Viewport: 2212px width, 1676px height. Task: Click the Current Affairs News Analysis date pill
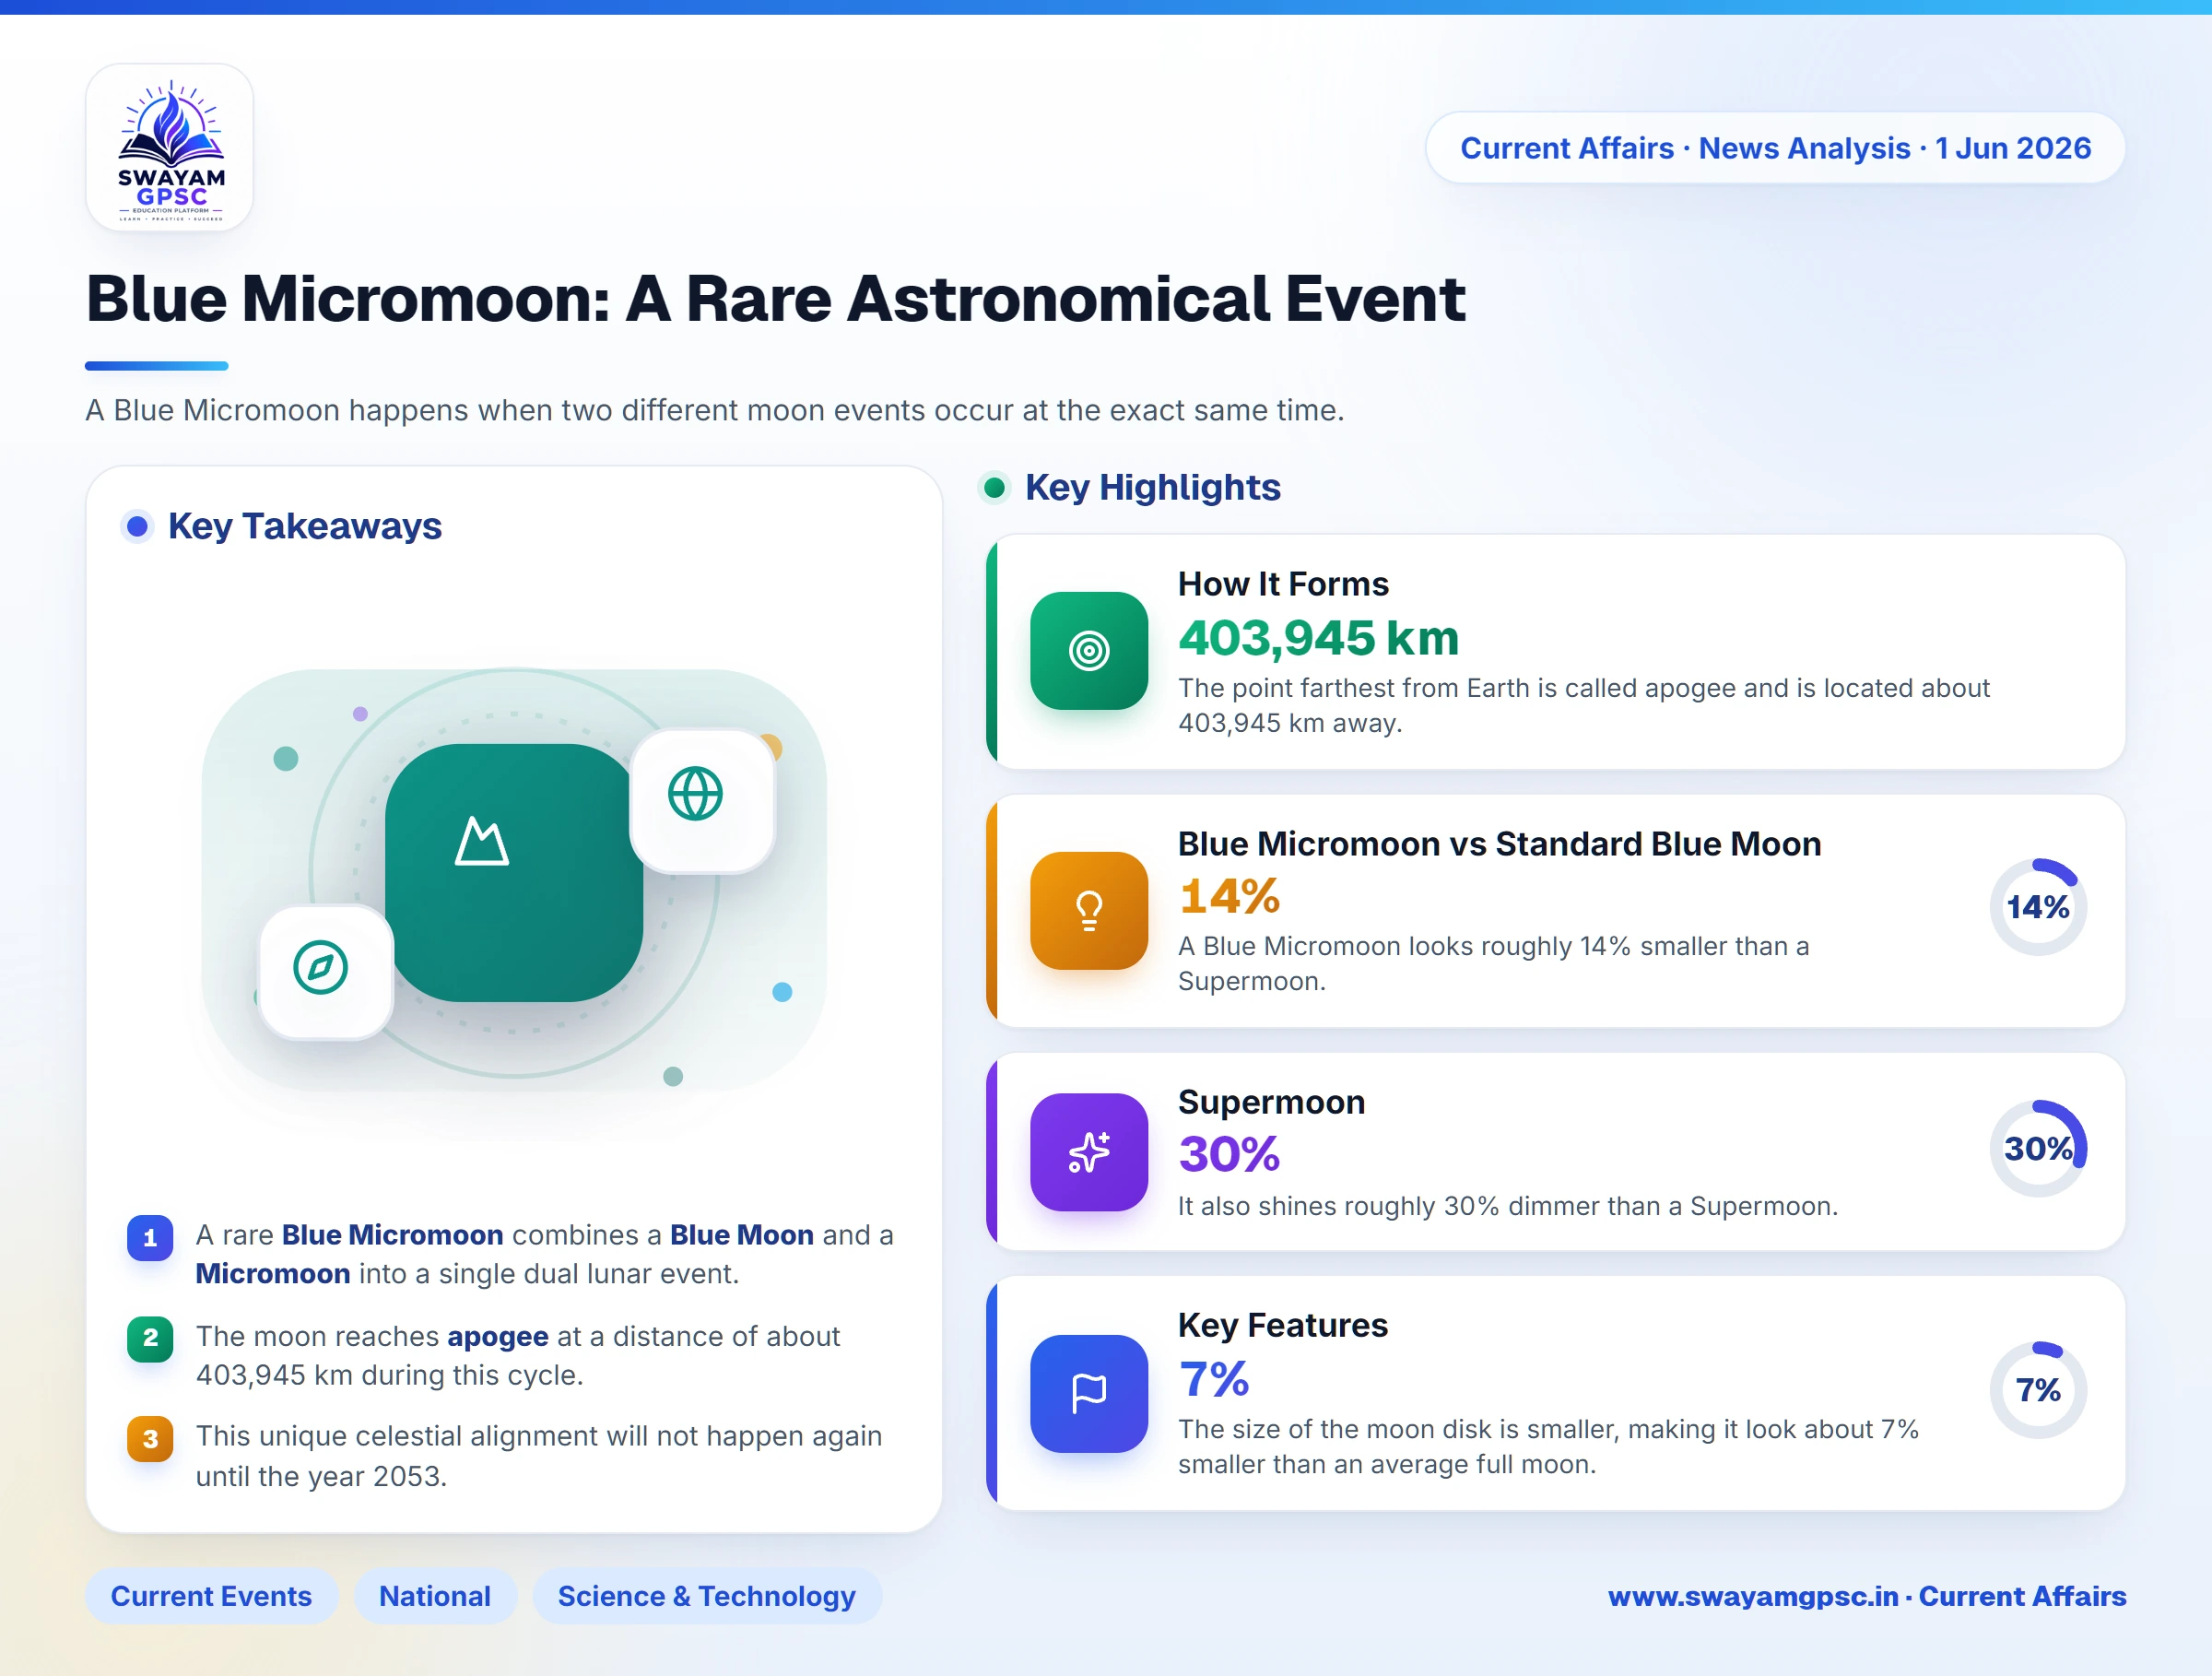(x=1775, y=148)
